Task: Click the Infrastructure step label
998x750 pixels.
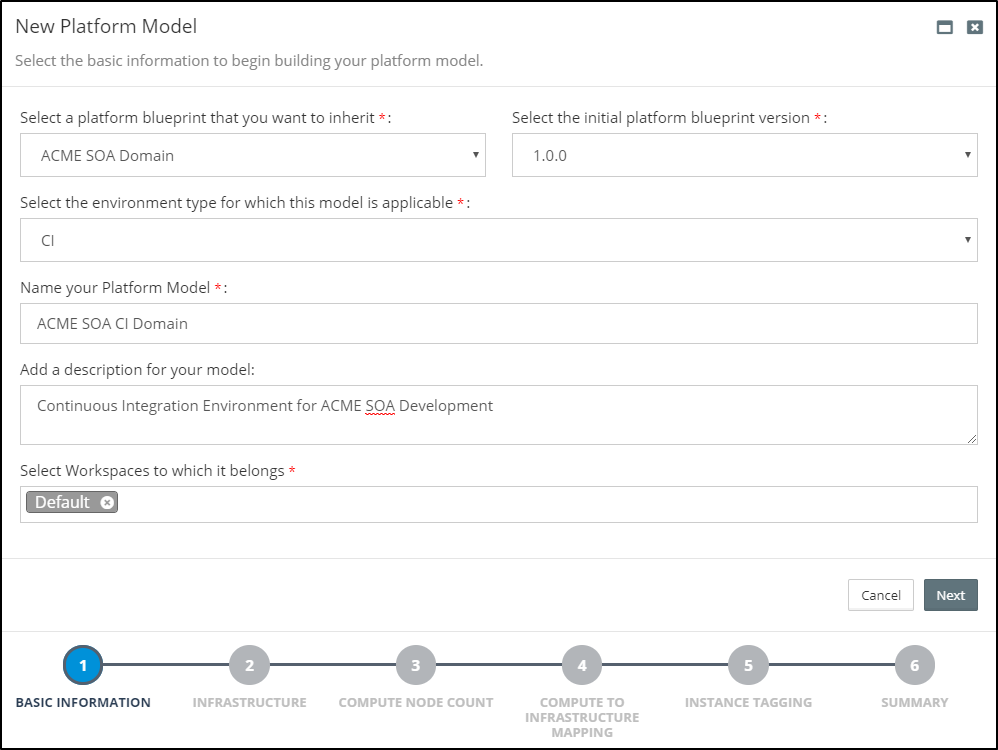Action: click(249, 702)
